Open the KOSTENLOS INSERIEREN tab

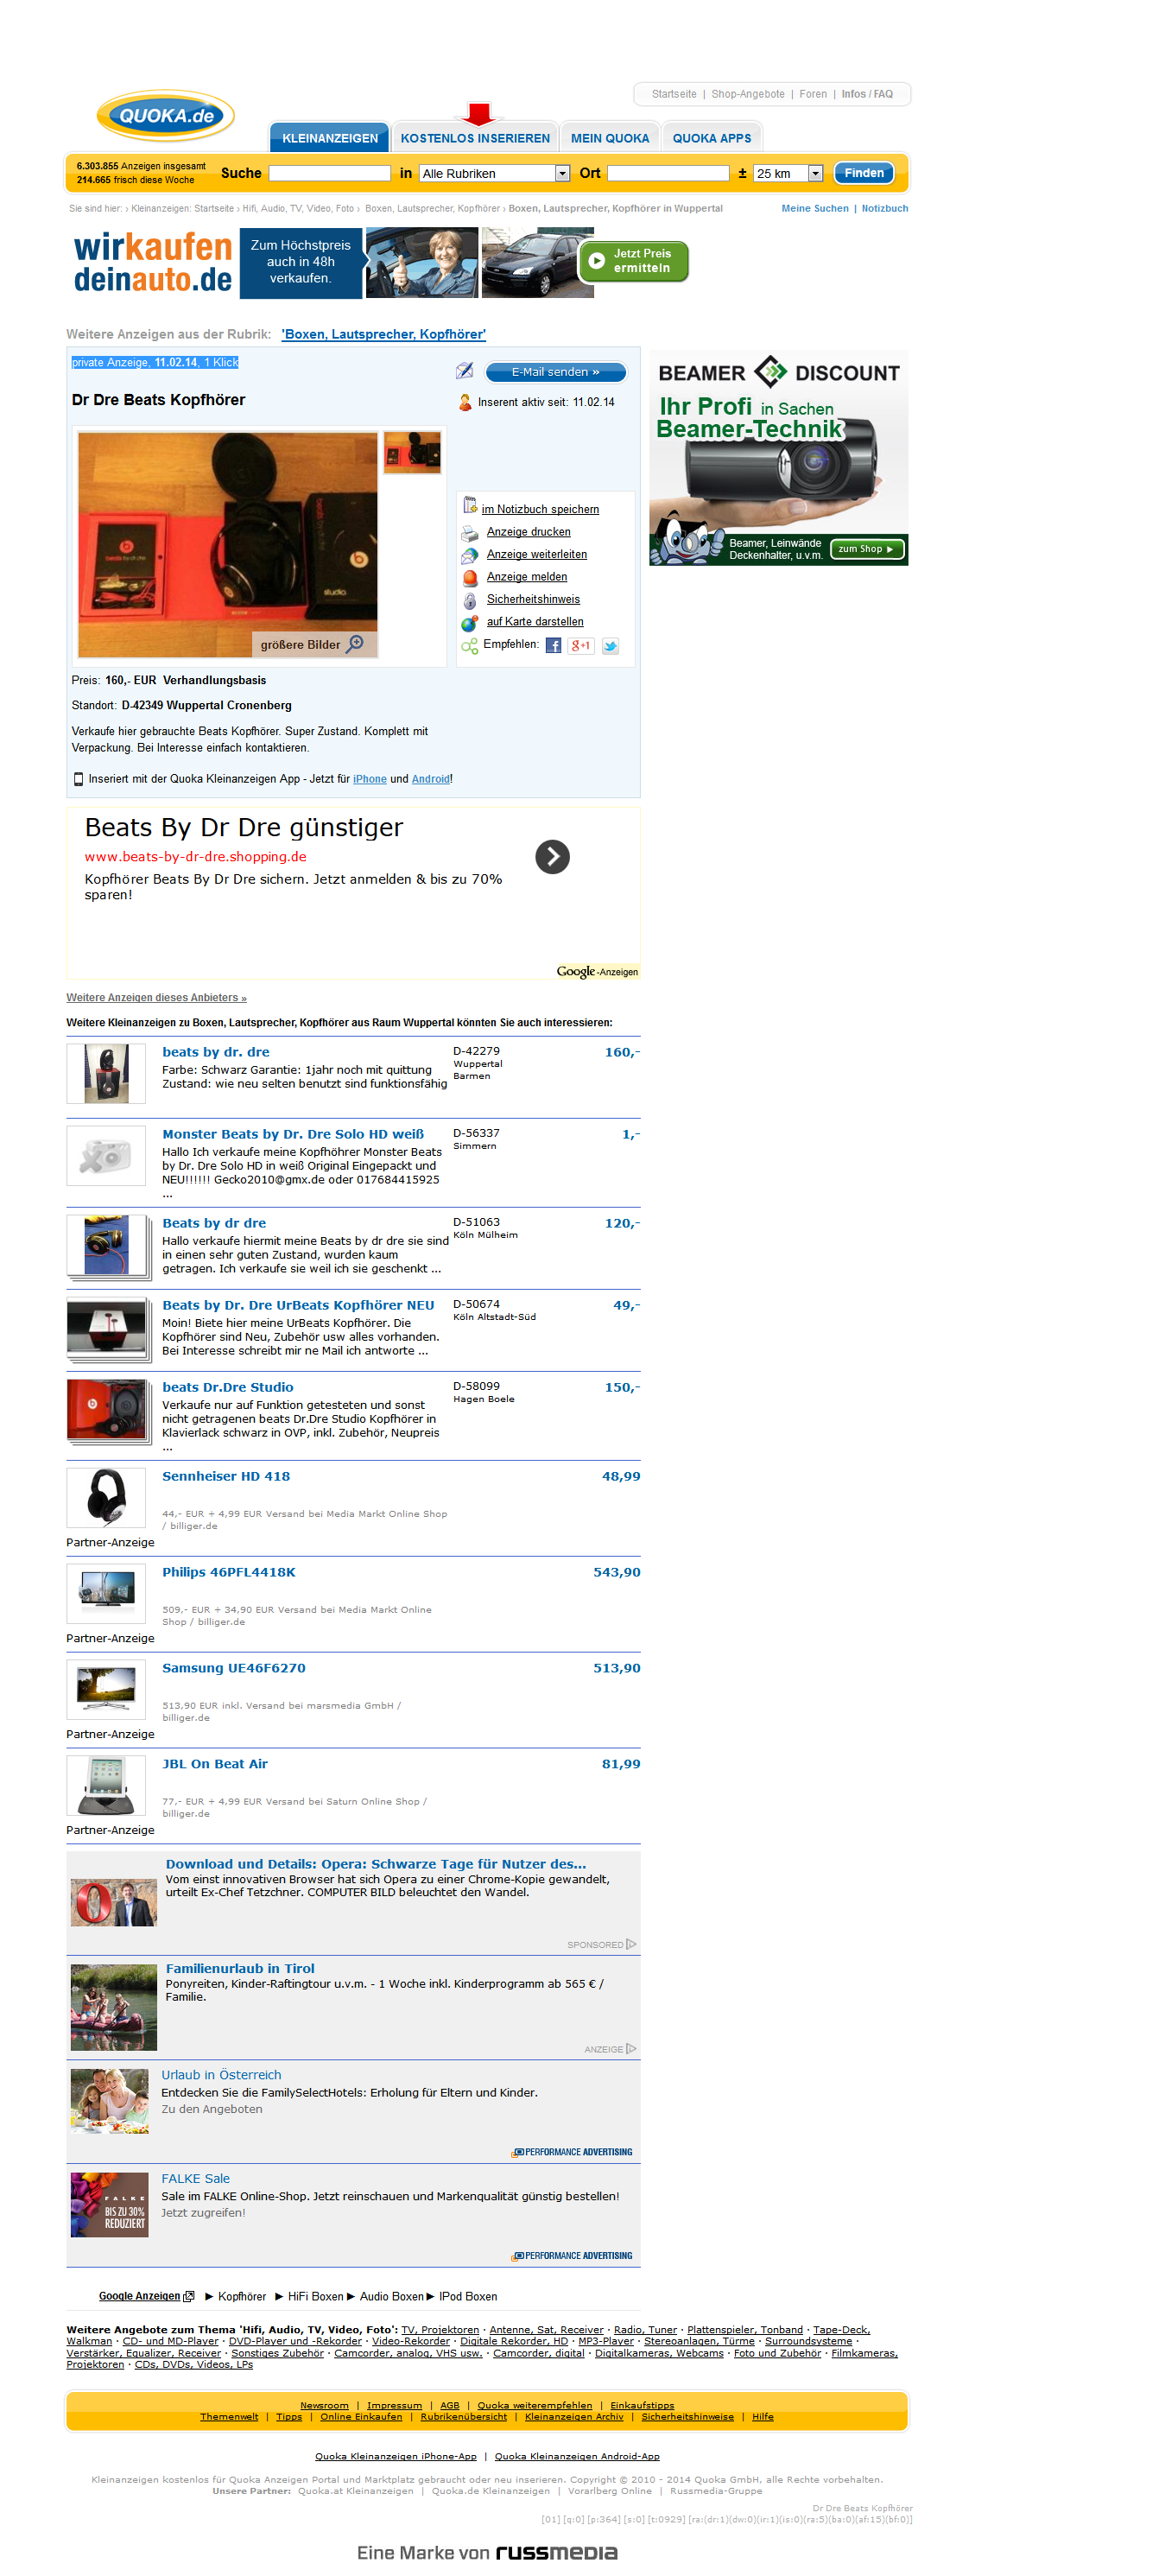coord(475,138)
